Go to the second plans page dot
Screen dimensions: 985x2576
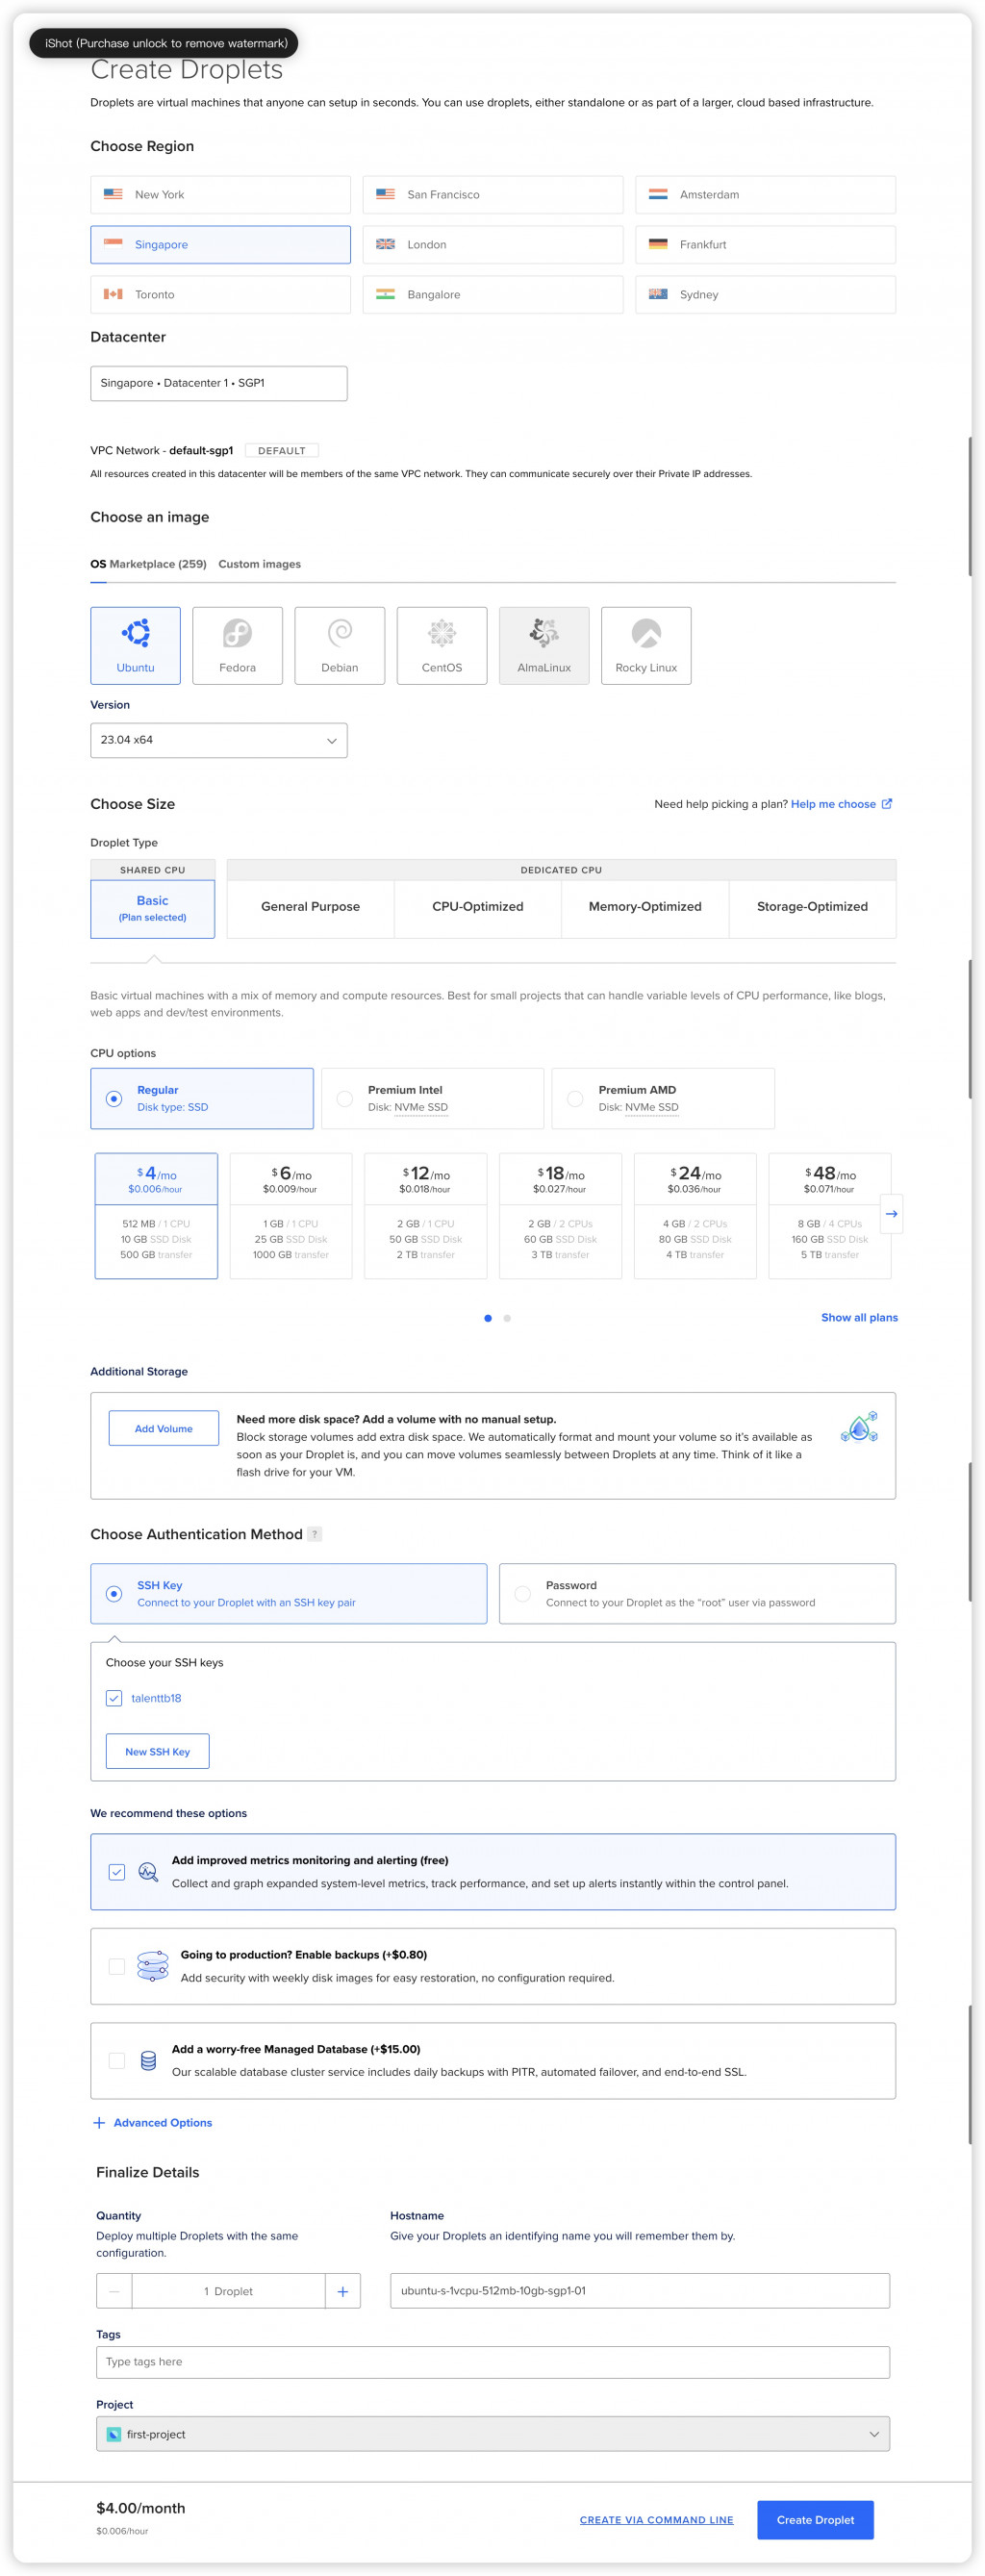tap(507, 1318)
